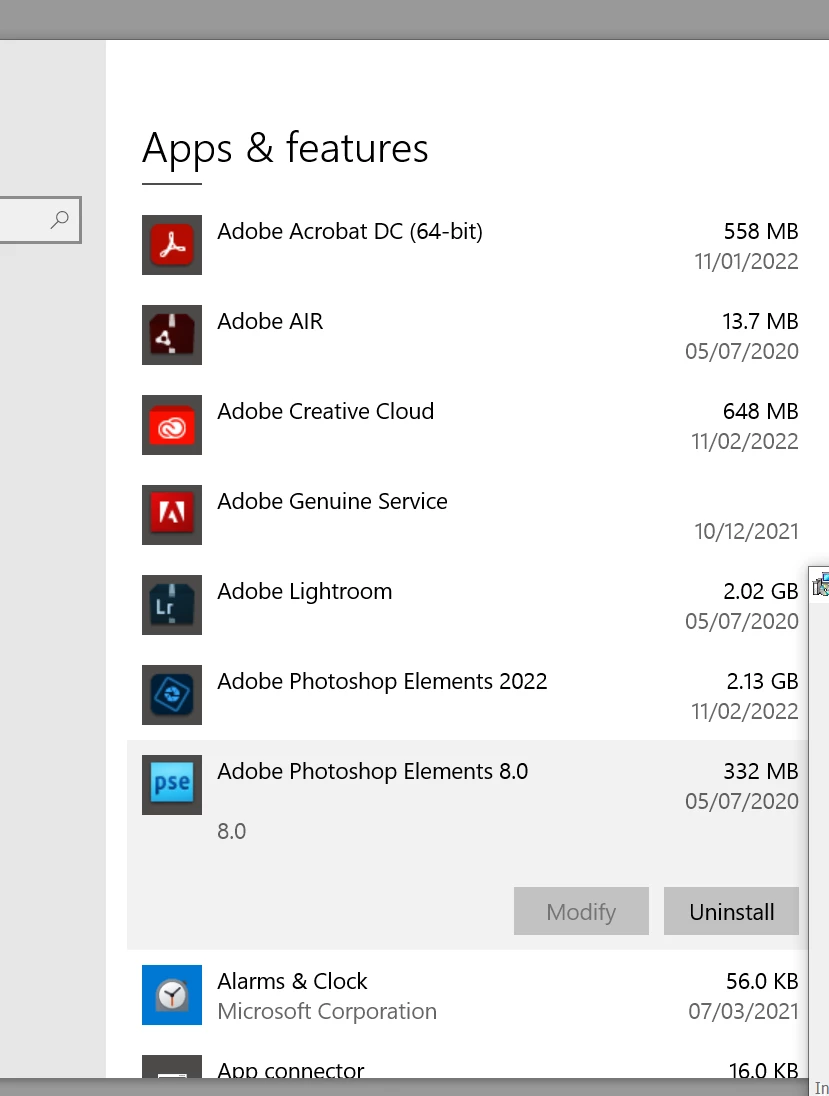829x1096 pixels.
Task: Click the 332 MB size value
Action: coord(760,772)
